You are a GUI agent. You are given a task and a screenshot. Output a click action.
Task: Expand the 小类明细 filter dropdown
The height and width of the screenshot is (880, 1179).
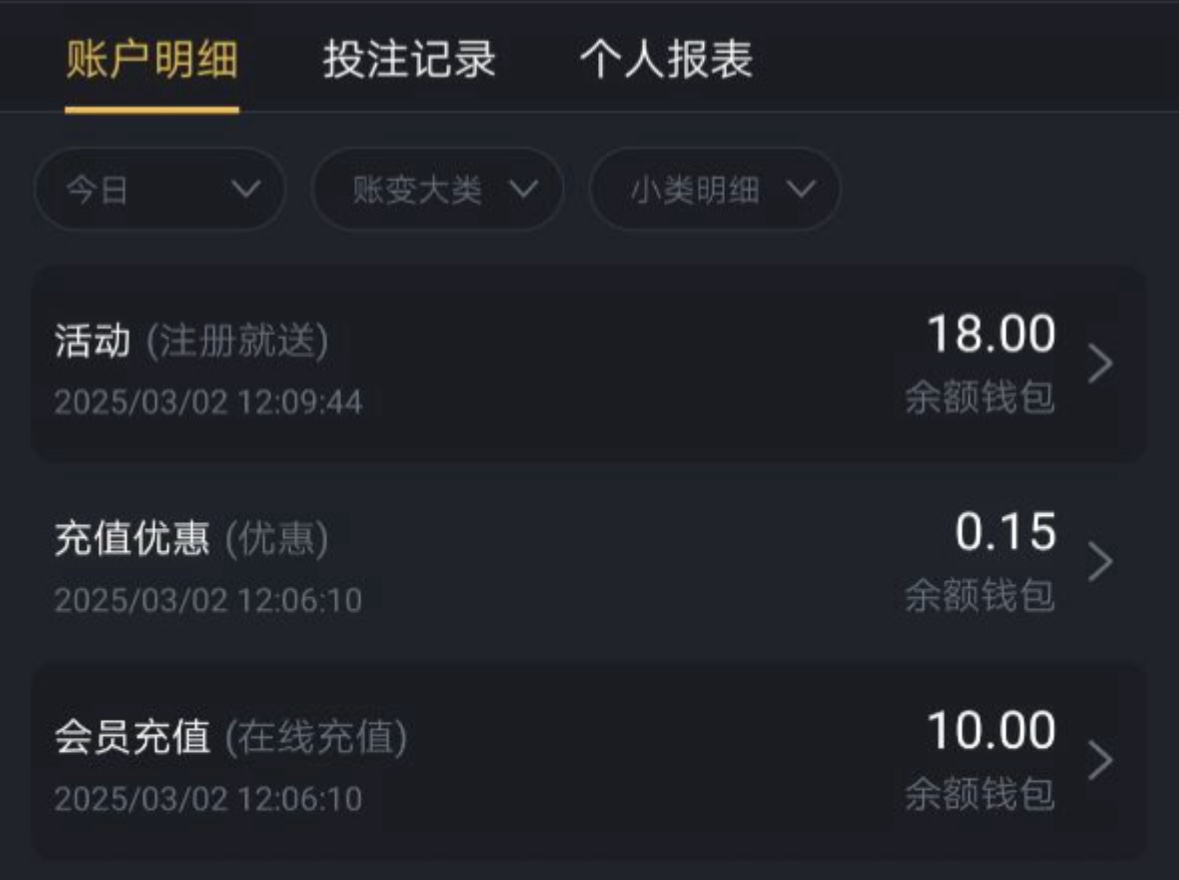click(714, 189)
